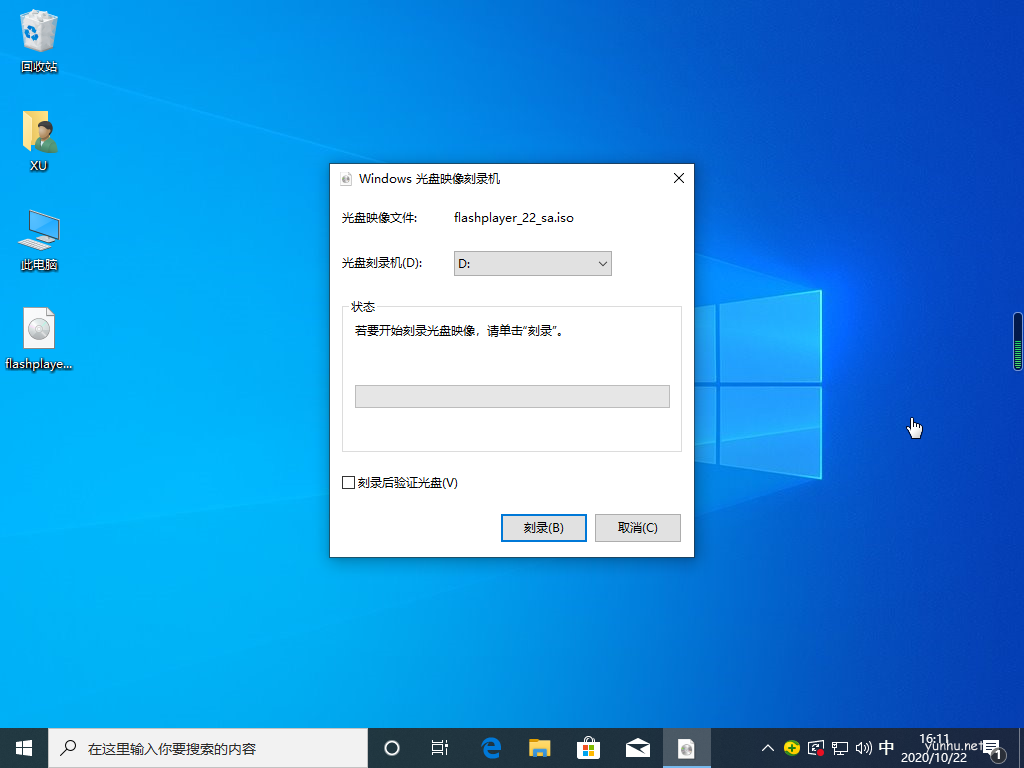Click the taskbar search input box
This screenshot has height=768, width=1024.
[208, 748]
